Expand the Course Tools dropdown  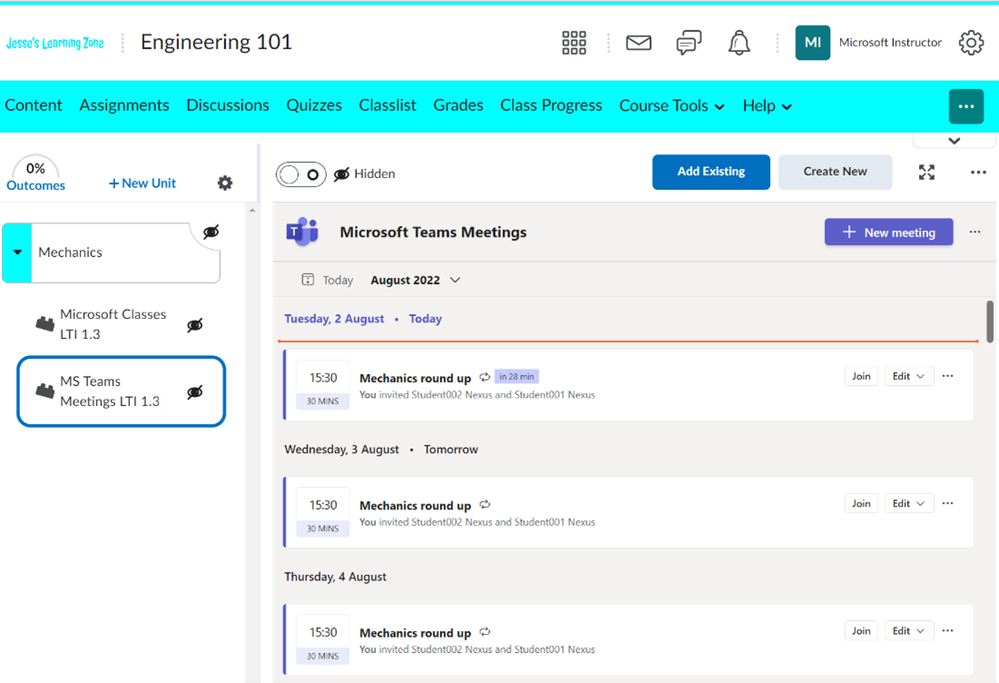pos(672,106)
